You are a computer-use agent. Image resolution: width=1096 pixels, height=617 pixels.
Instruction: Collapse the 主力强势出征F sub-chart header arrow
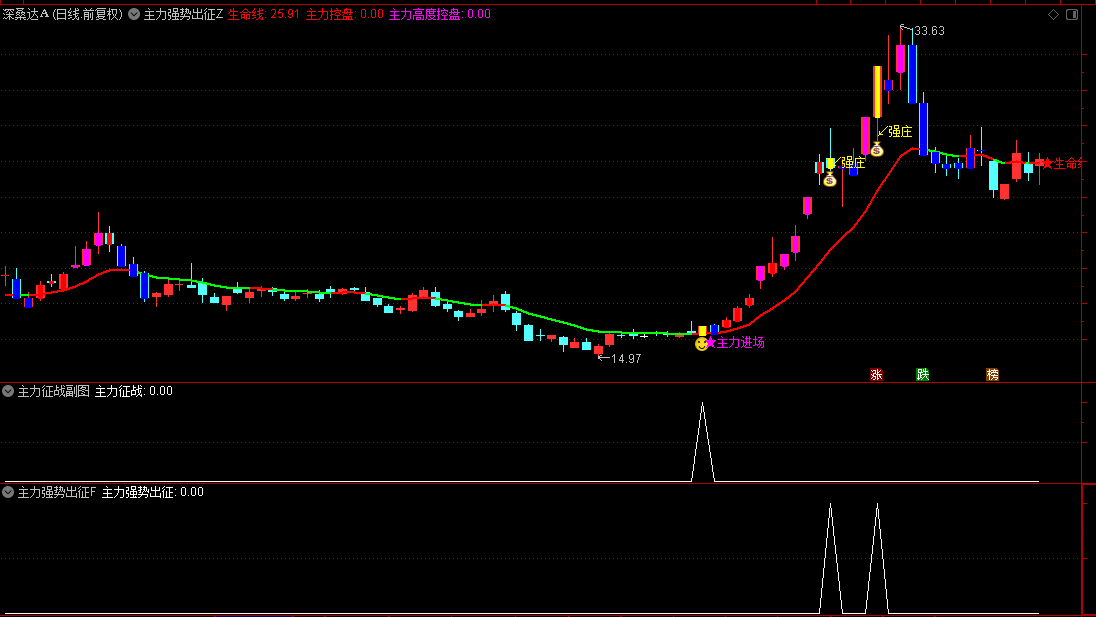coord(8,492)
